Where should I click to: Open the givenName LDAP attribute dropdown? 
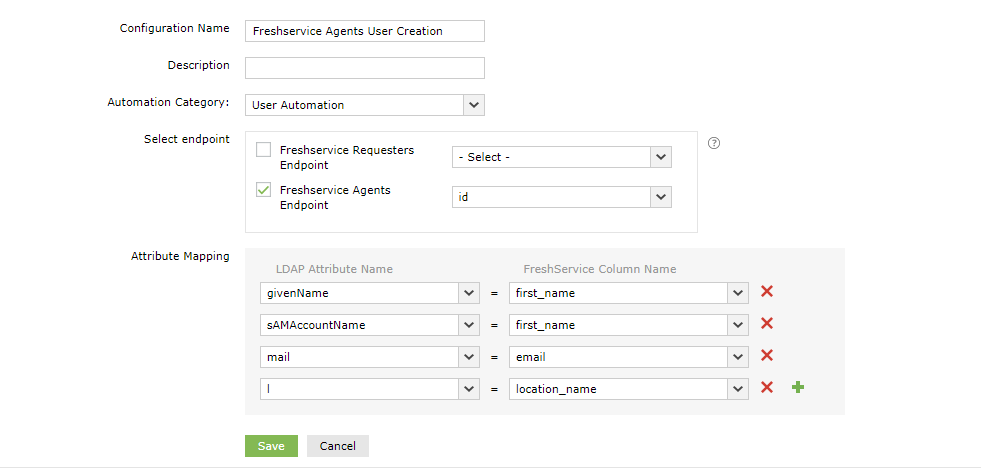[469, 293]
